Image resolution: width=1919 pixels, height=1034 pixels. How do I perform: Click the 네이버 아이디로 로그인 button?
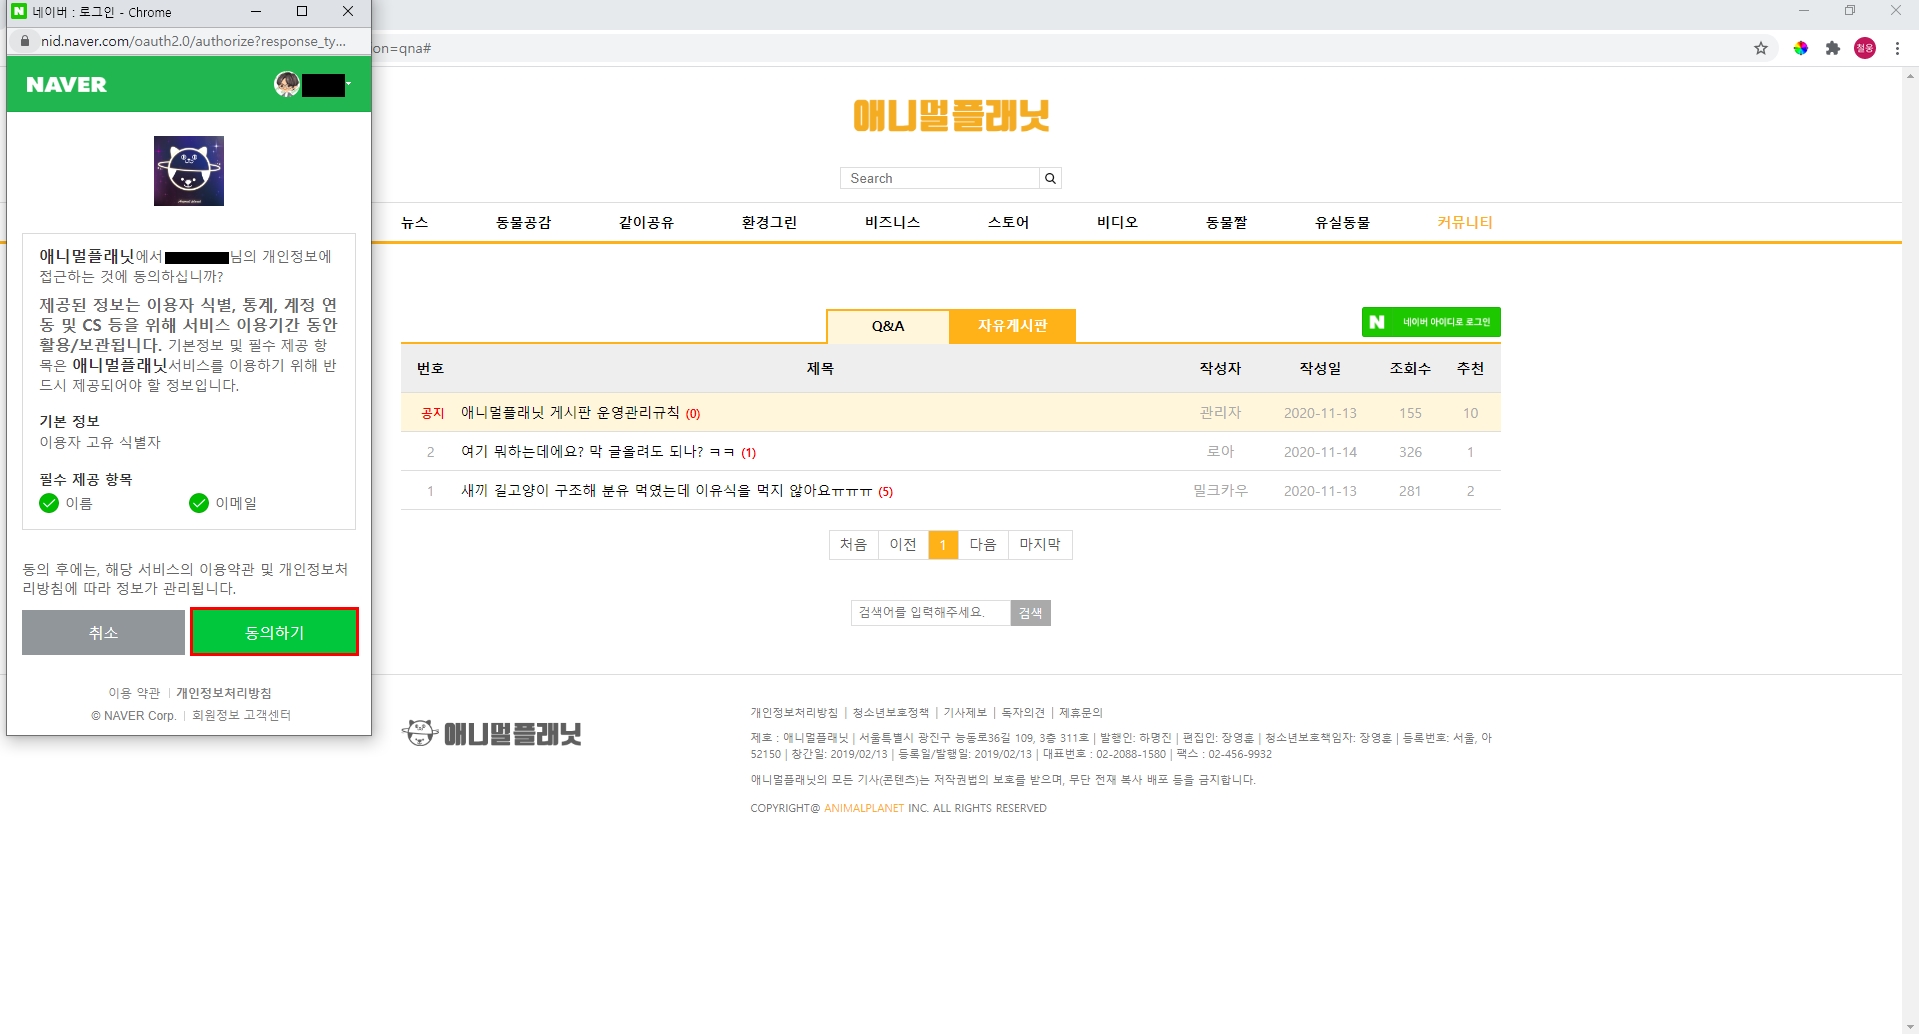1431,322
